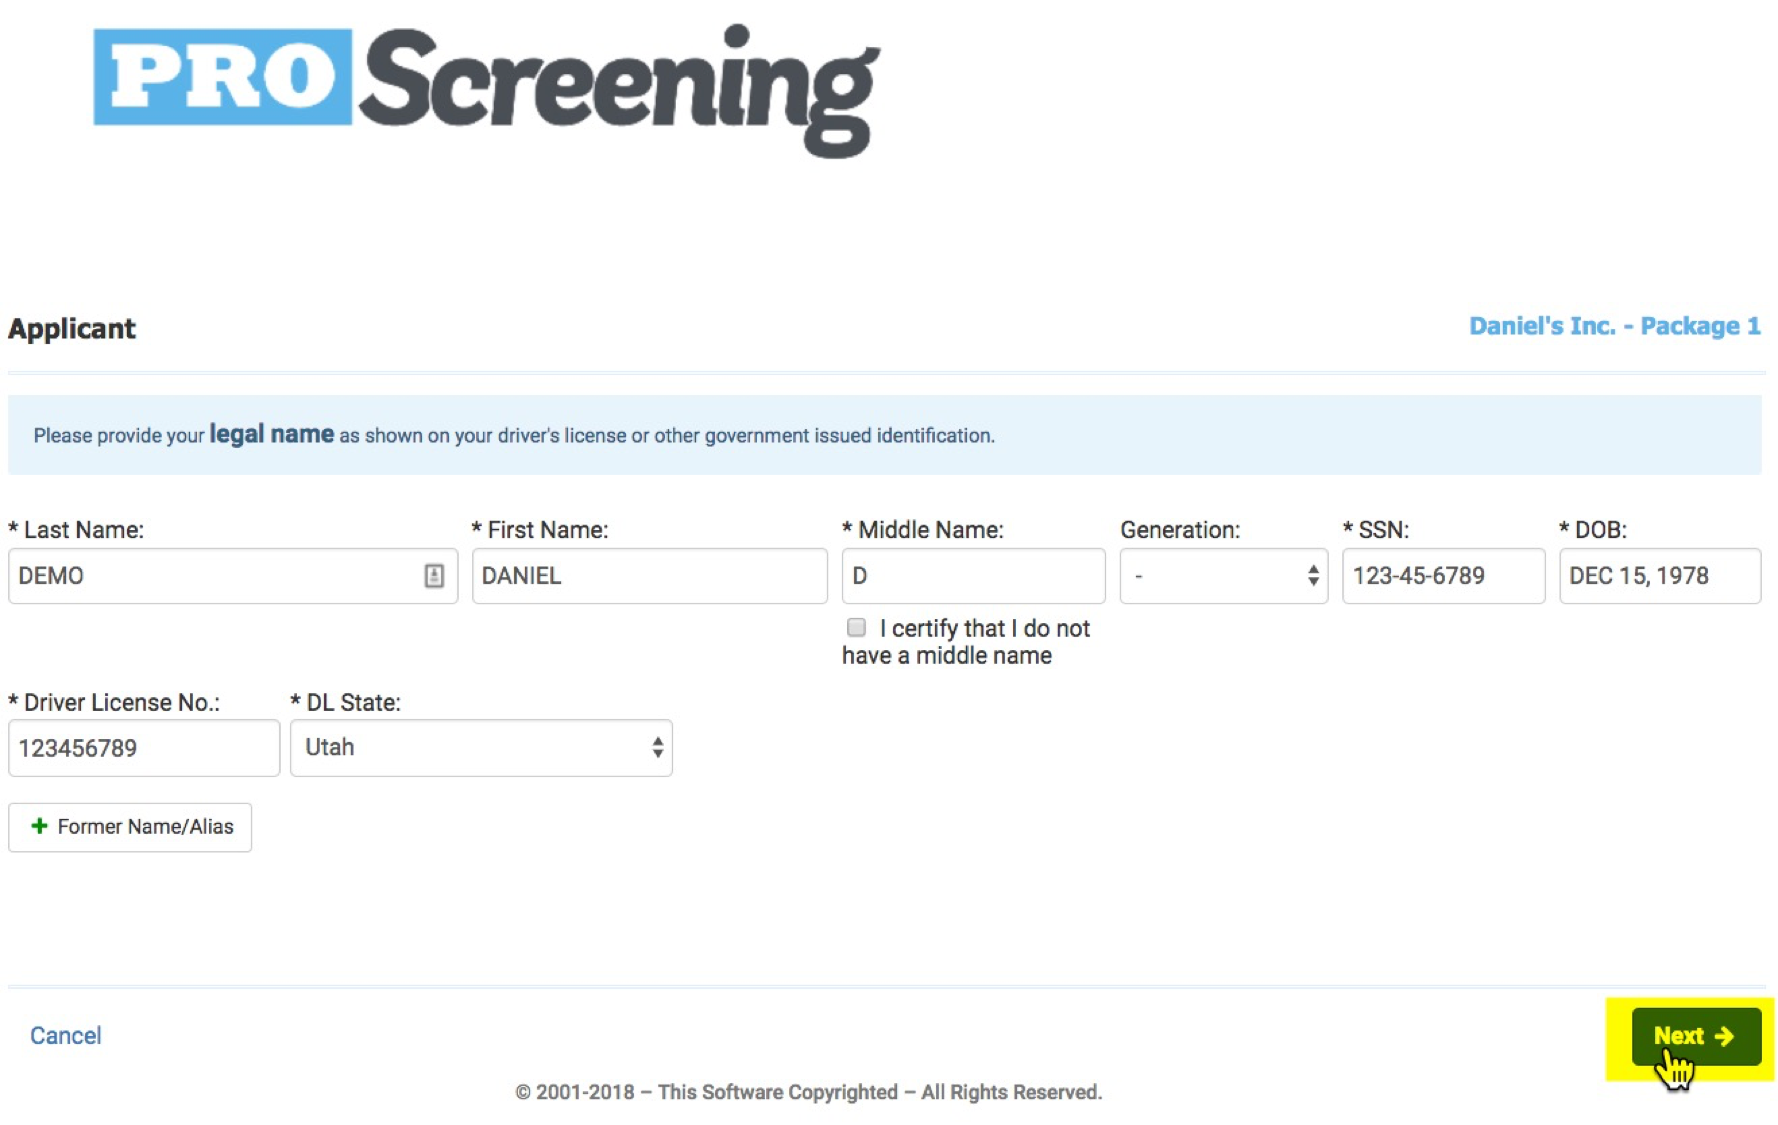Open the DL State dropdown showing Utah
Screen dimensions: 1778x1125
click(x=480, y=748)
